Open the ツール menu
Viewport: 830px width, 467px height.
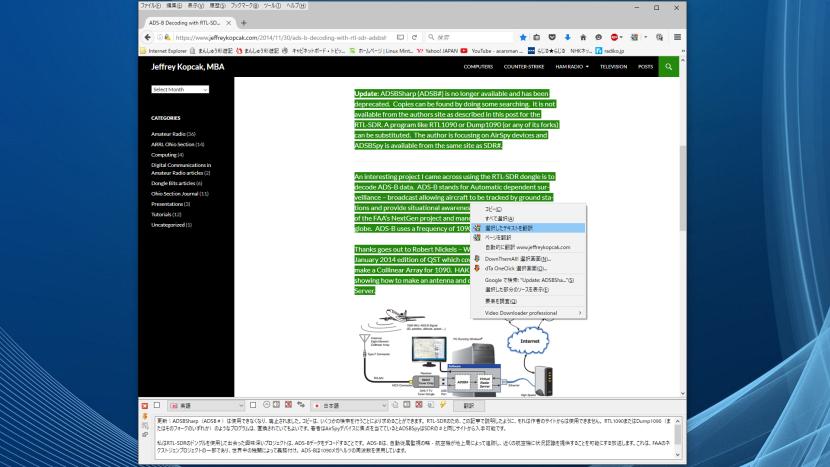click(x=272, y=5)
